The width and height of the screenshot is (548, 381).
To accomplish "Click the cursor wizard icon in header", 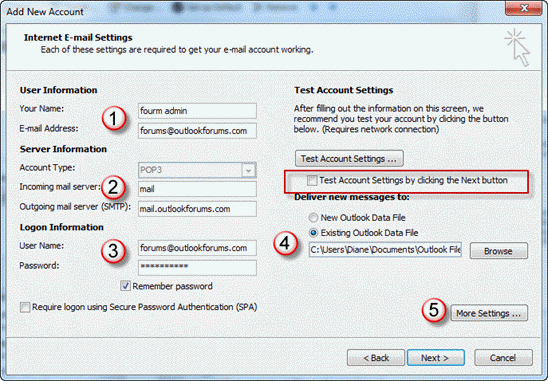I will tap(518, 48).
